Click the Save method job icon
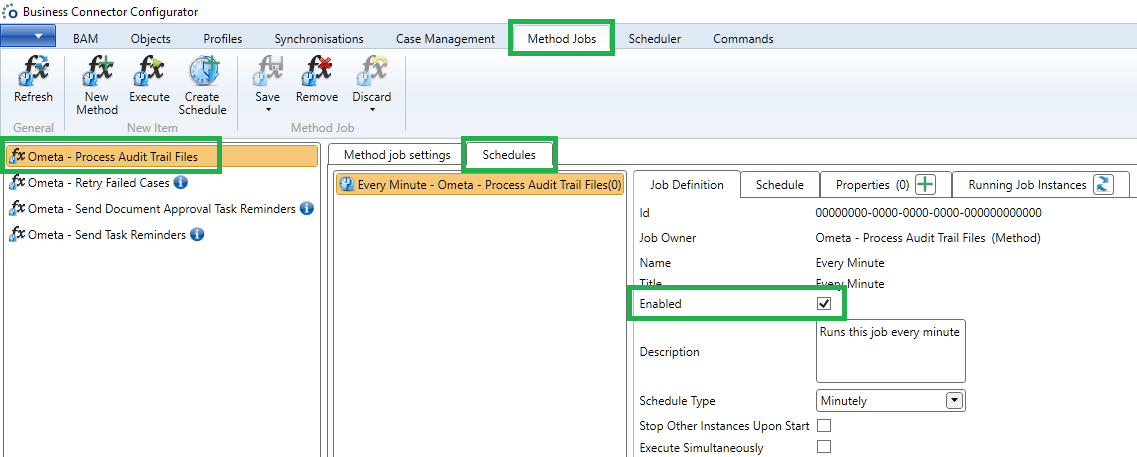Viewport: 1137px width, 457px height. pos(268,71)
